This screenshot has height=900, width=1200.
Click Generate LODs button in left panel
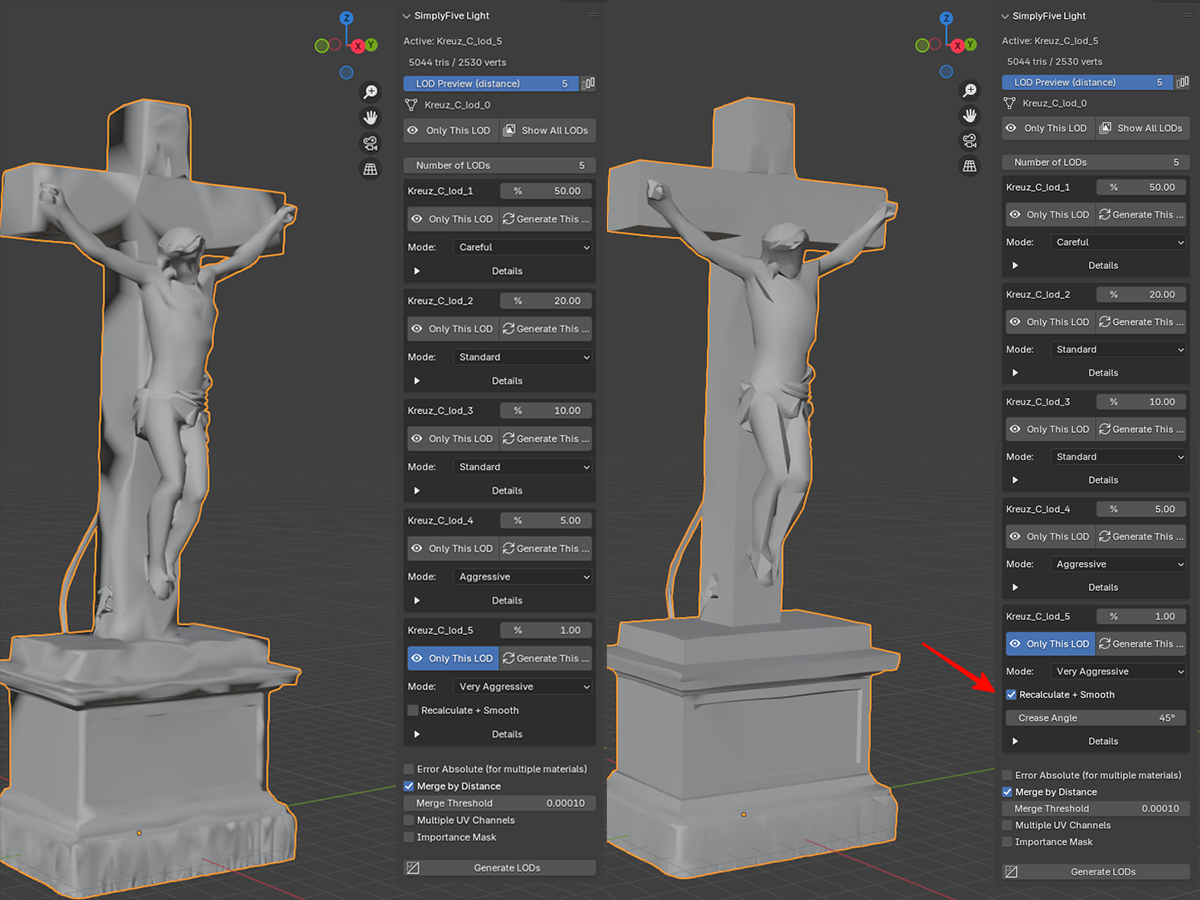pos(500,868)
